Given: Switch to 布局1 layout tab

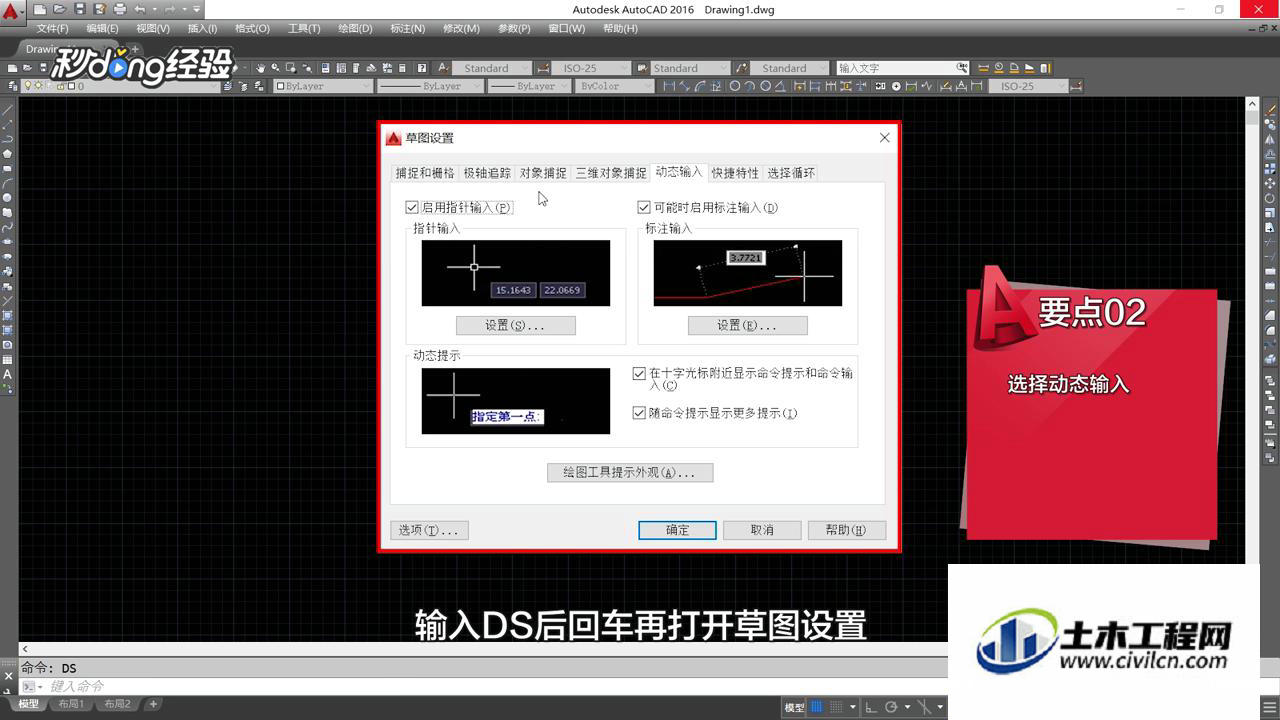Looking at the screenshot, I should 70,704.
